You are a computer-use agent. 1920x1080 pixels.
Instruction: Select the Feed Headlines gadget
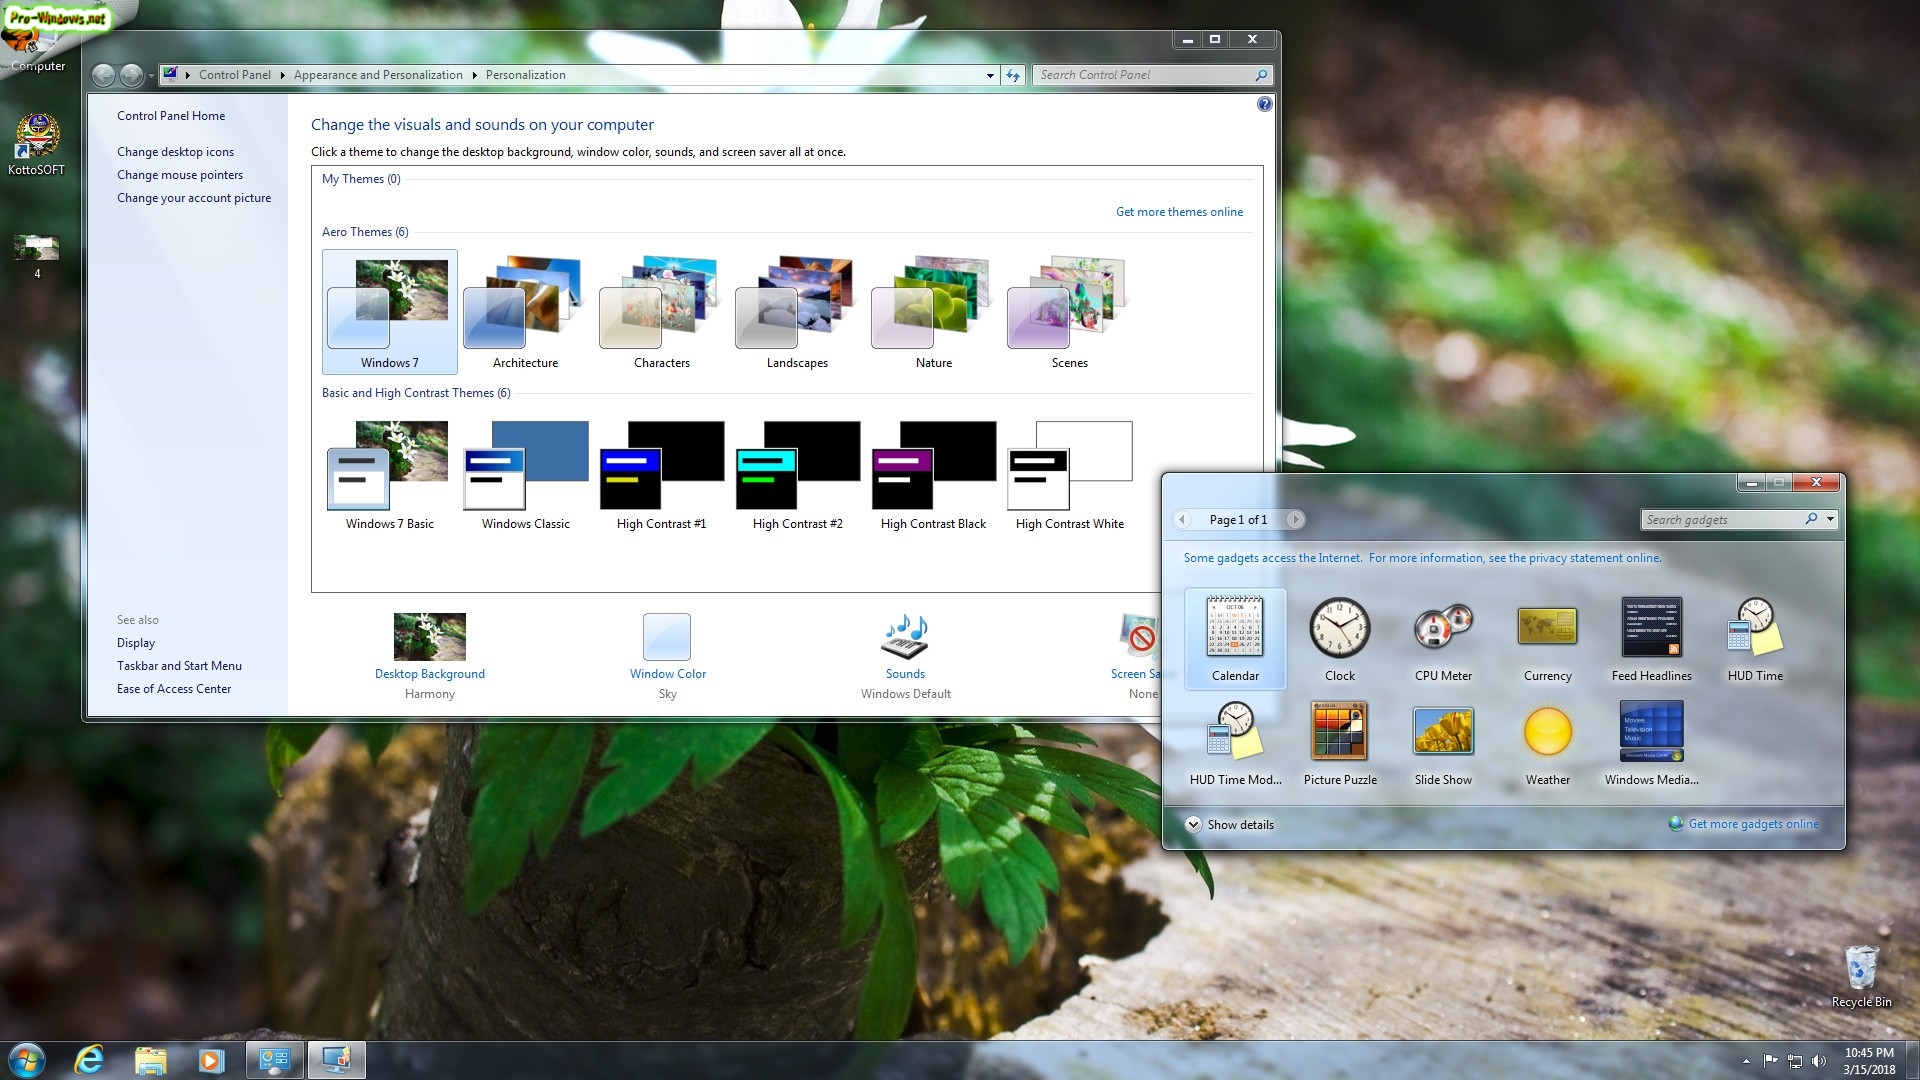[x=1651, y=629]
